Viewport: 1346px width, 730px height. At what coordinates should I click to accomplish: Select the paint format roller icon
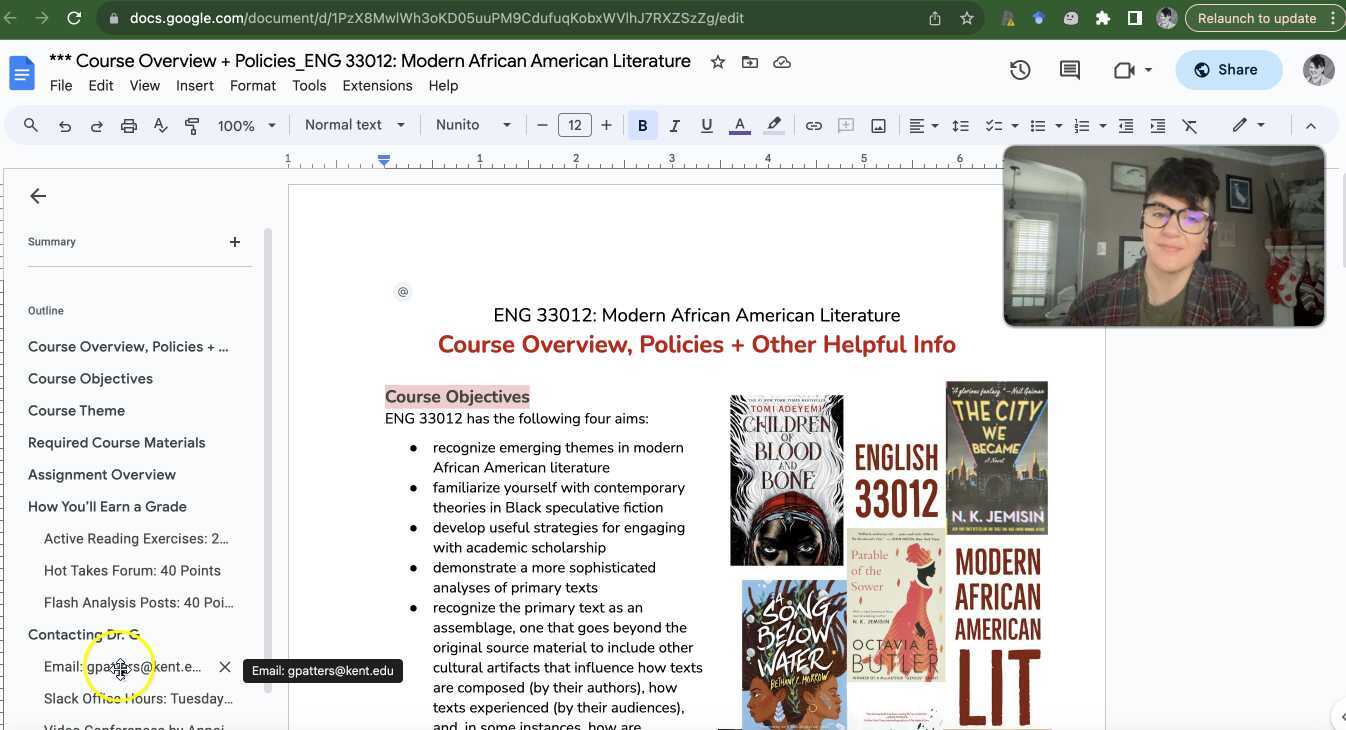(x=192, y=125)
